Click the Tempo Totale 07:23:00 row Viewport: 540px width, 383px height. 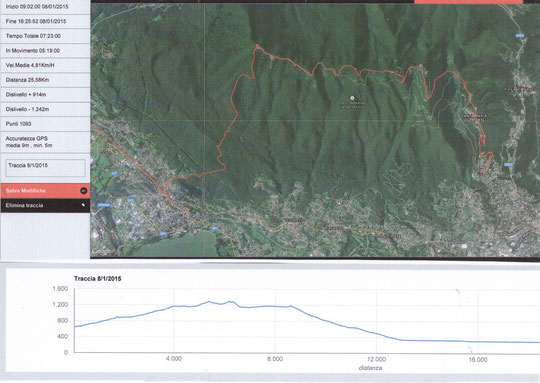coord(45,36)
